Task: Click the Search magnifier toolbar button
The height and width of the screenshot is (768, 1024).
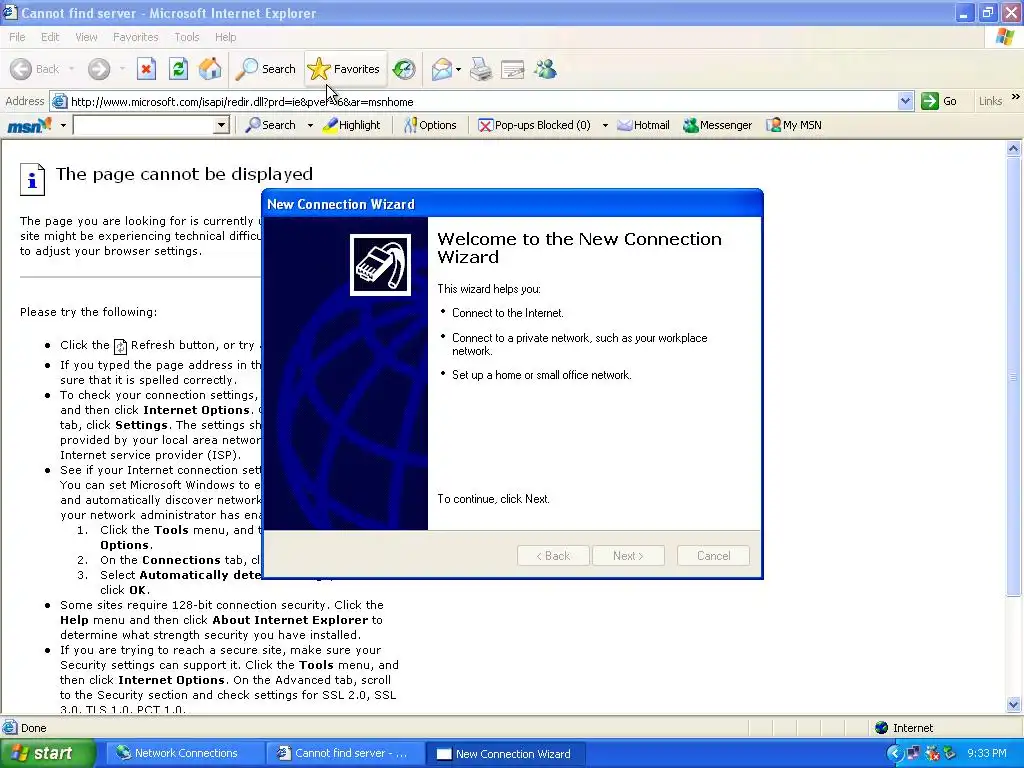Action: tap(266, 69)
